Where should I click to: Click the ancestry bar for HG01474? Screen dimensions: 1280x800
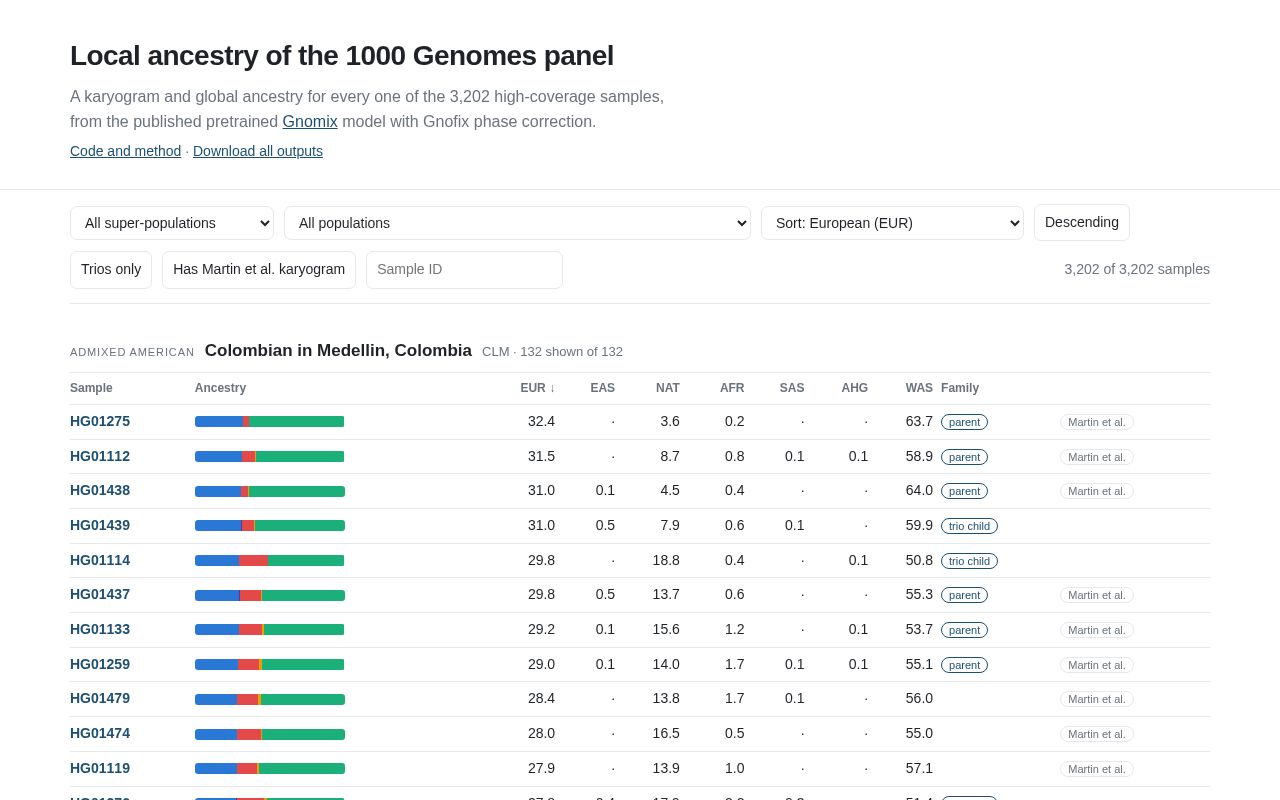[x=270, y=734]
